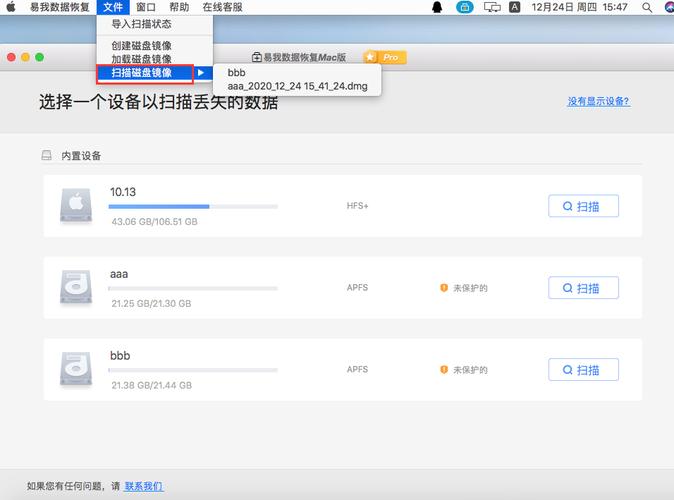
Task: Click the Pro star badge
Action: 385,57
